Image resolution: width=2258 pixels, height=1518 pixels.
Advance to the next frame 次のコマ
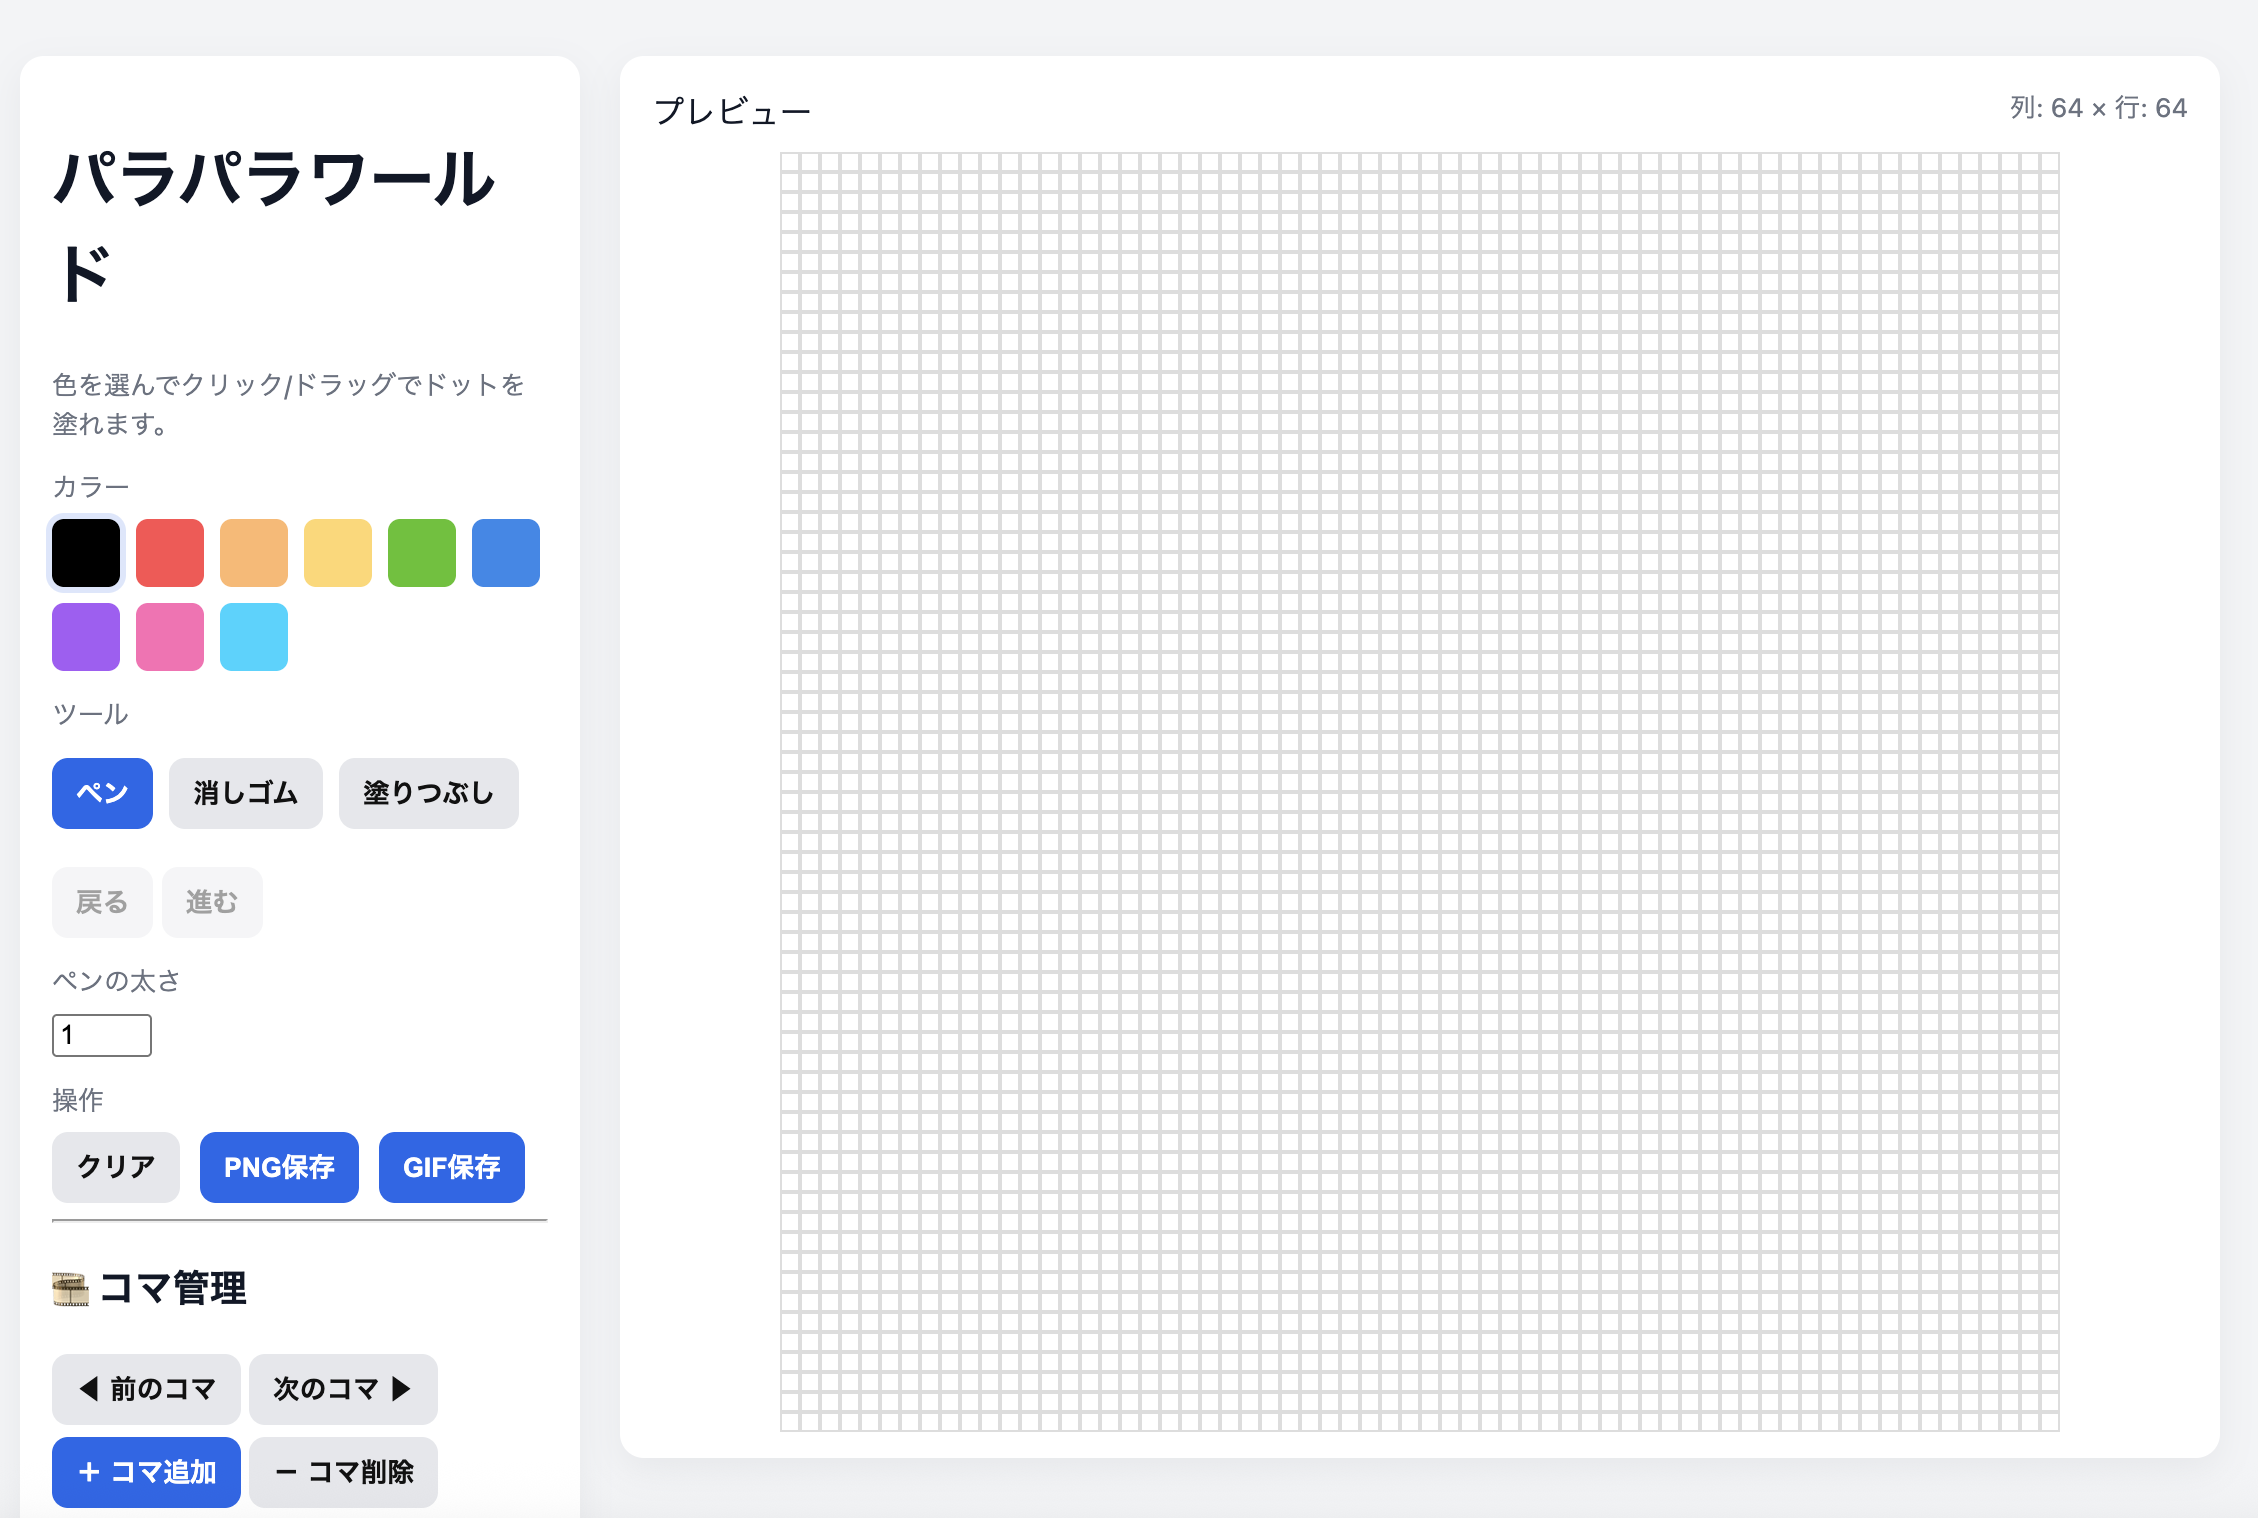click(342, 1389)
